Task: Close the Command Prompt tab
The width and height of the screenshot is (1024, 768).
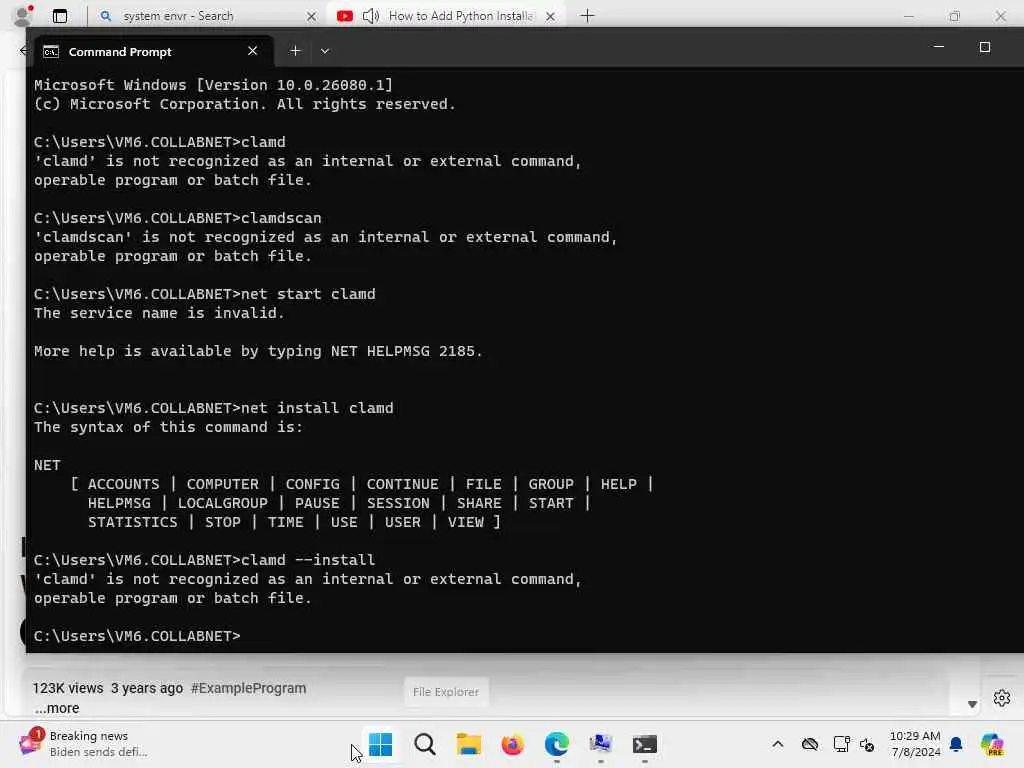Action: [x=253, y=51]
